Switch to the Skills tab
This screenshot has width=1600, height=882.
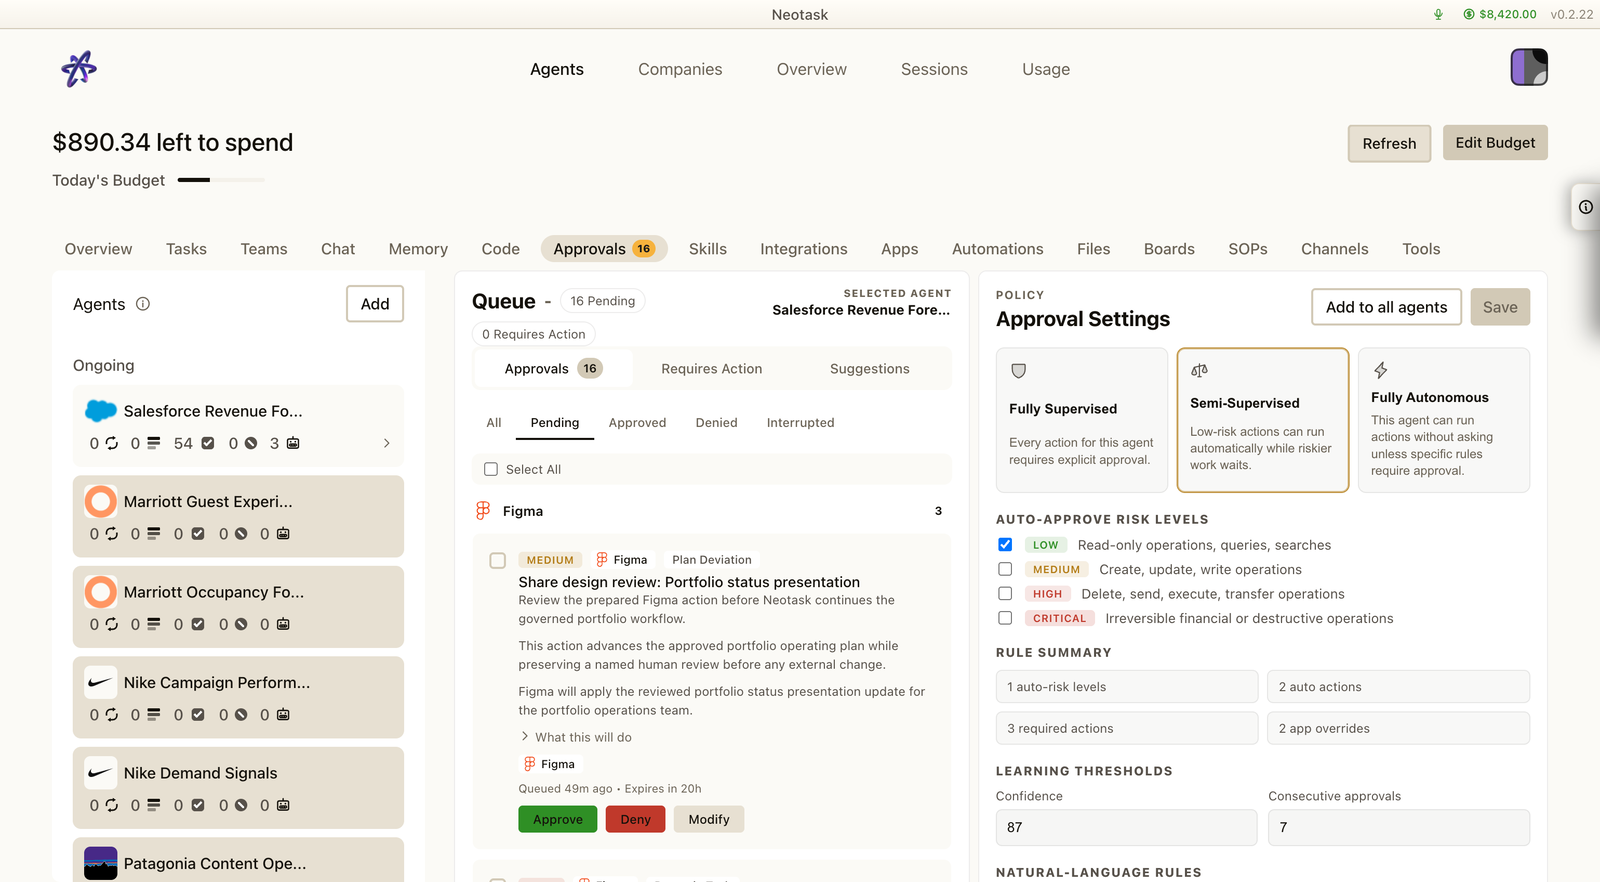708,249
